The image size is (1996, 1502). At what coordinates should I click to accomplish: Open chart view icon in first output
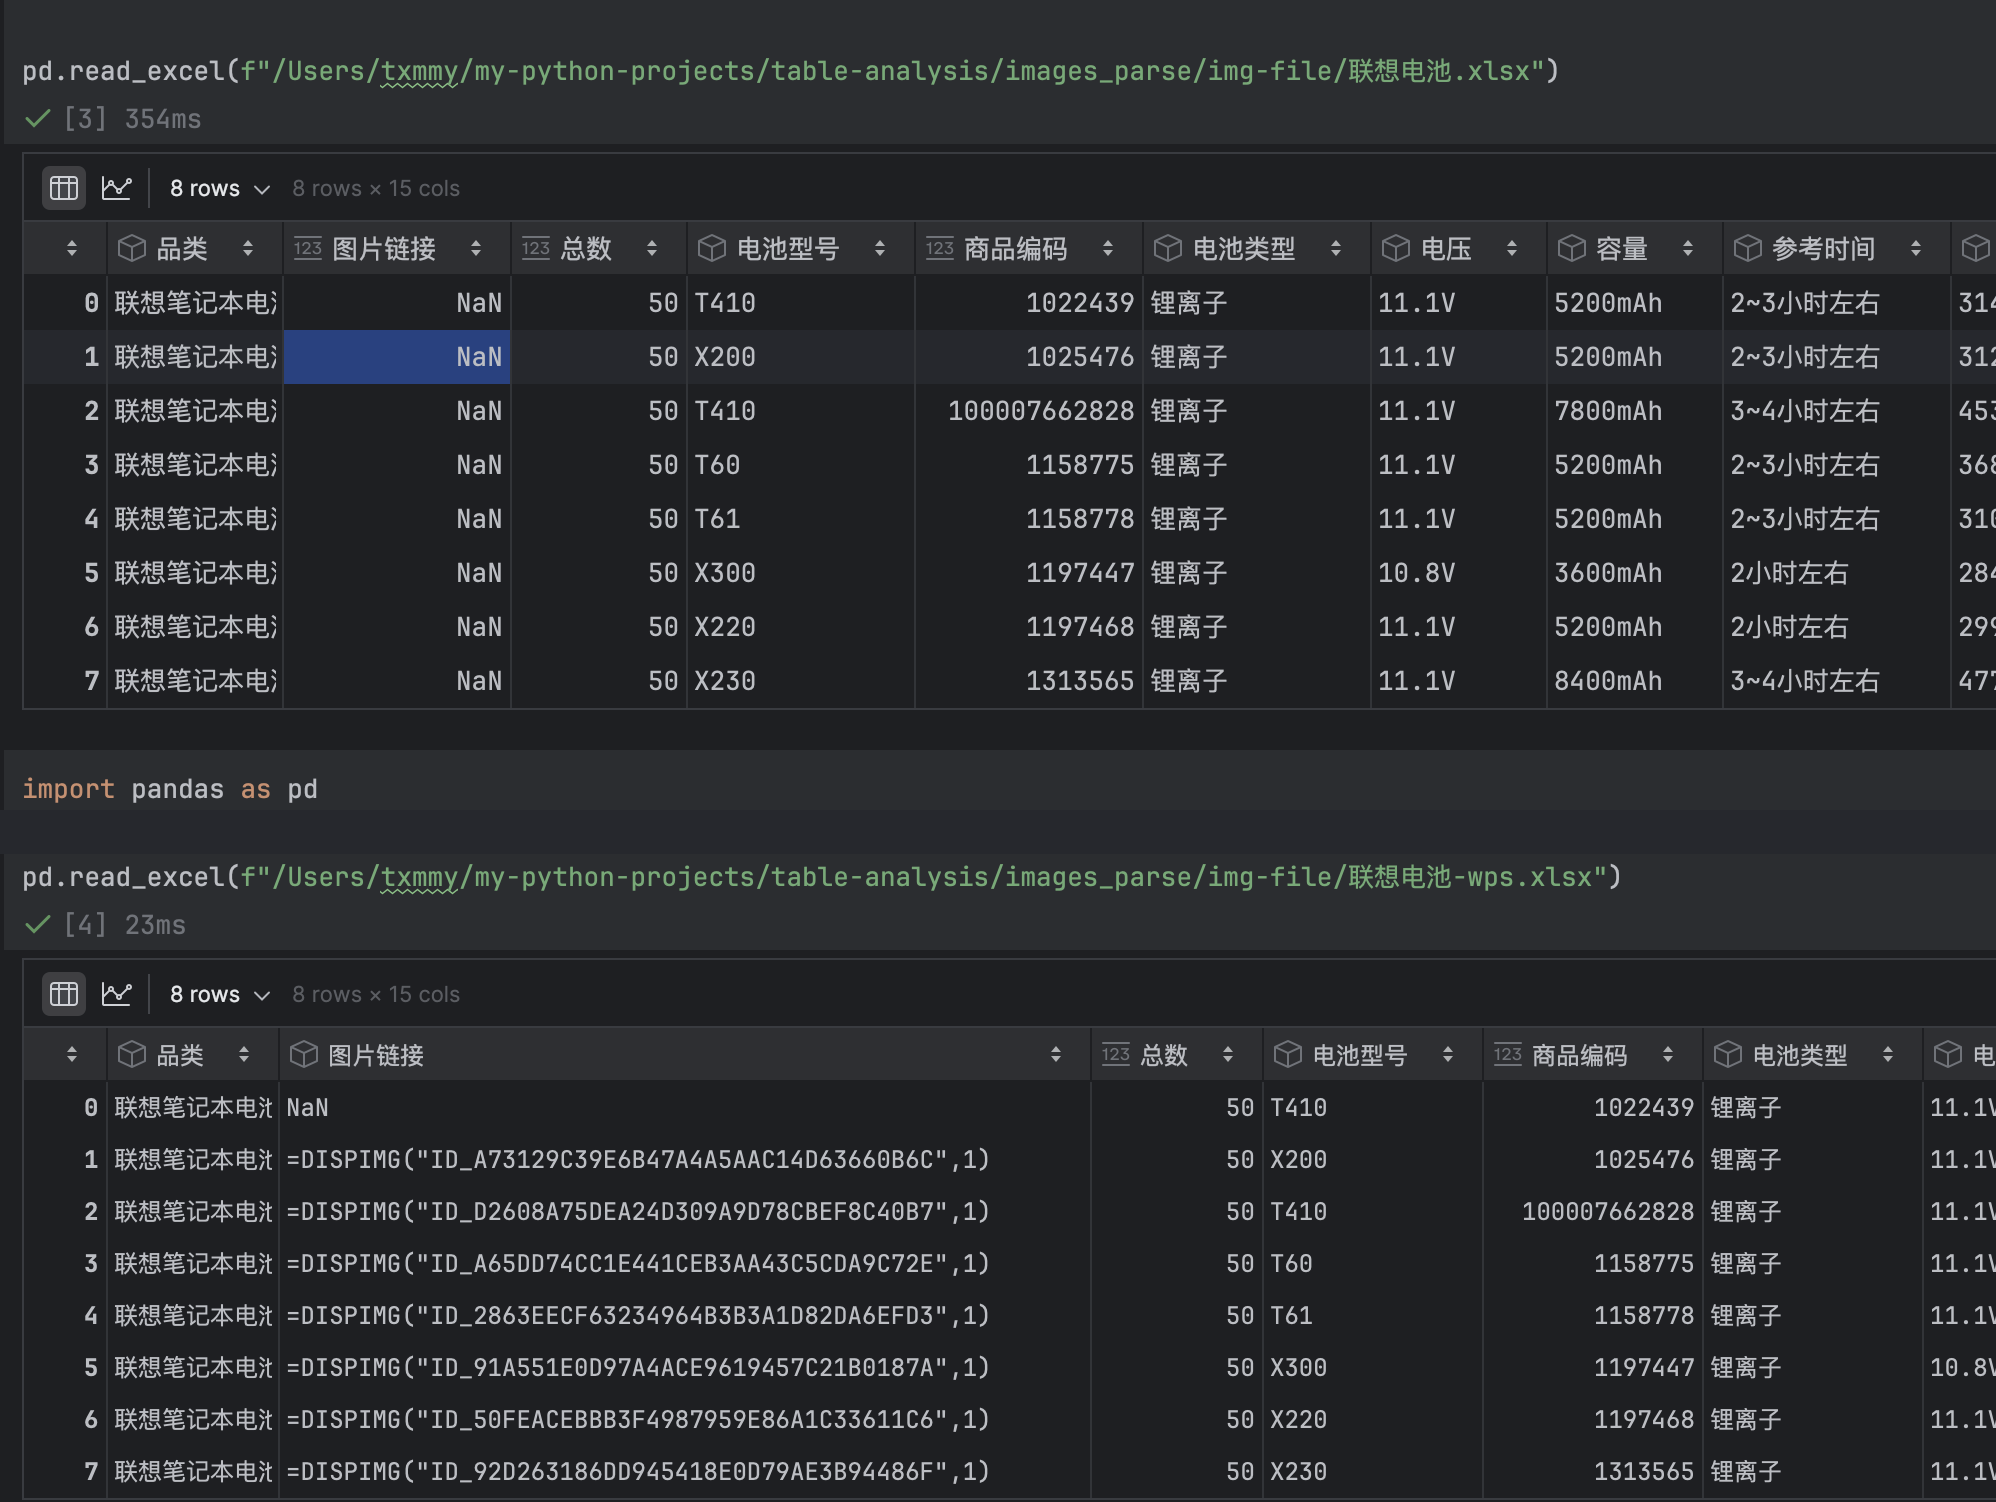coord(117,188)
